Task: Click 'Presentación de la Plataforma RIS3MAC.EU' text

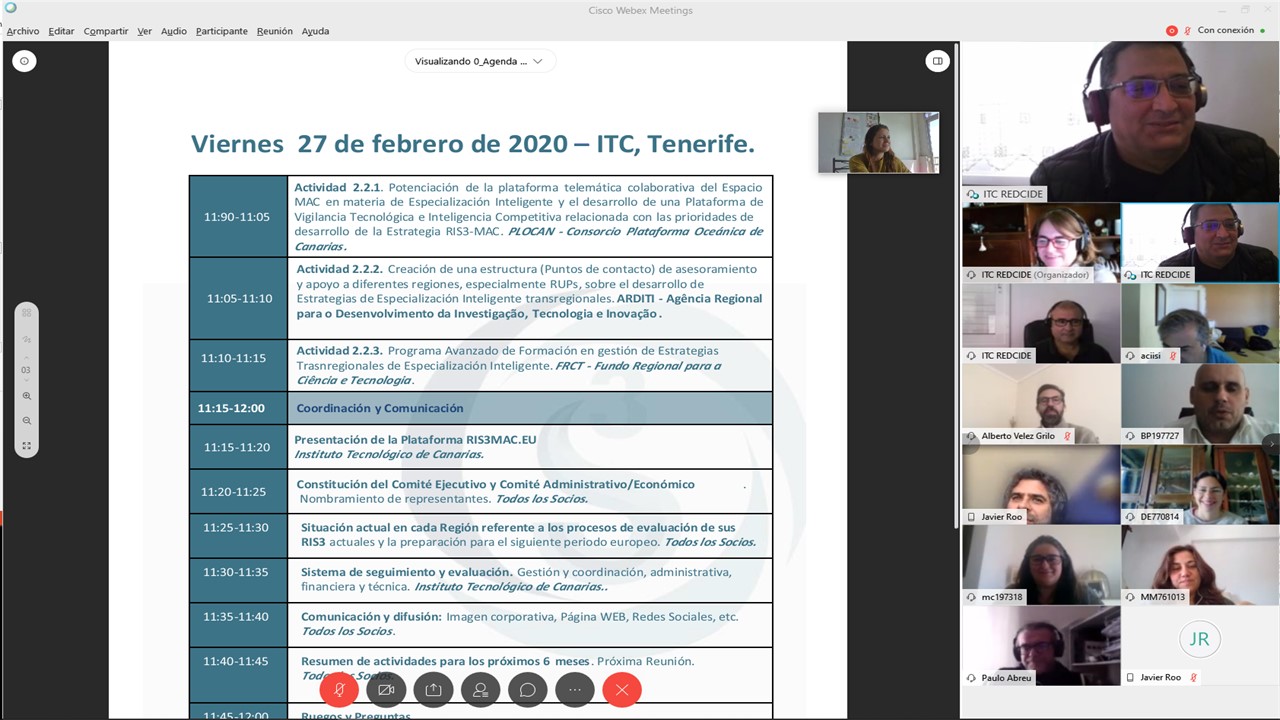Action: click(415, 440)
